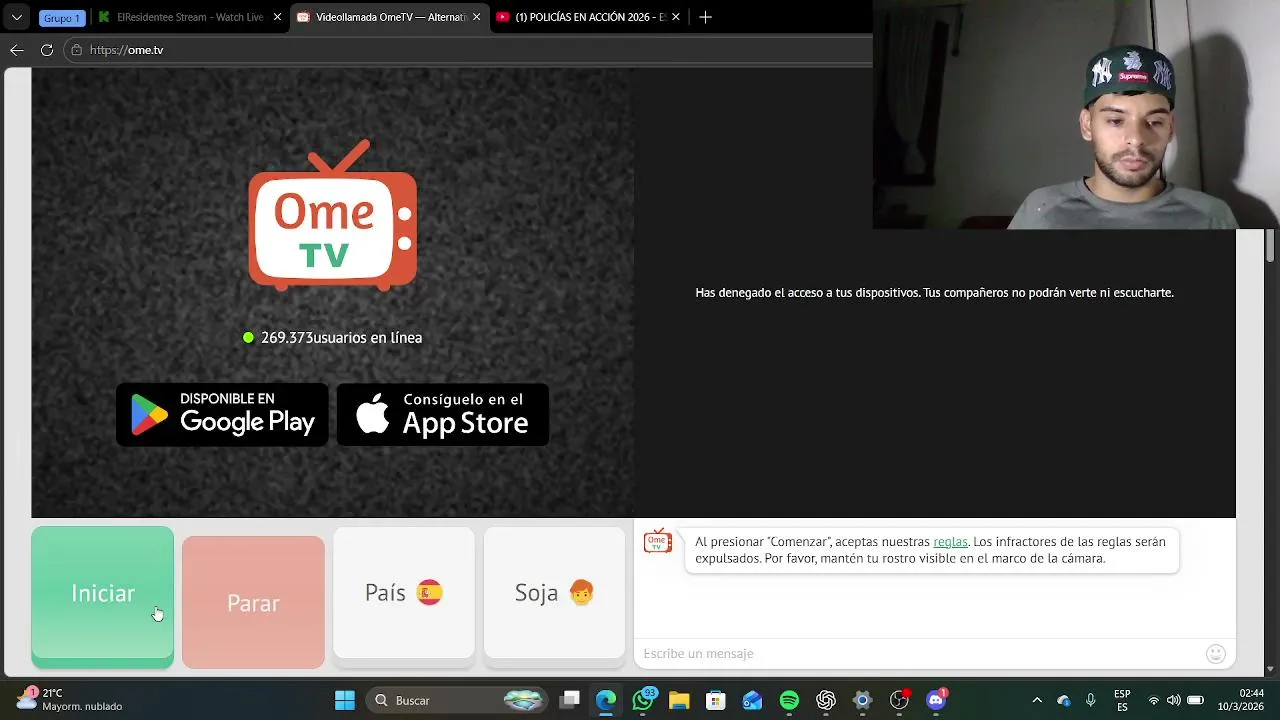The width and height of the screenshot is (1280, 720).
Task: Open the Mail app from the taskbar
Action: [752, 700]
